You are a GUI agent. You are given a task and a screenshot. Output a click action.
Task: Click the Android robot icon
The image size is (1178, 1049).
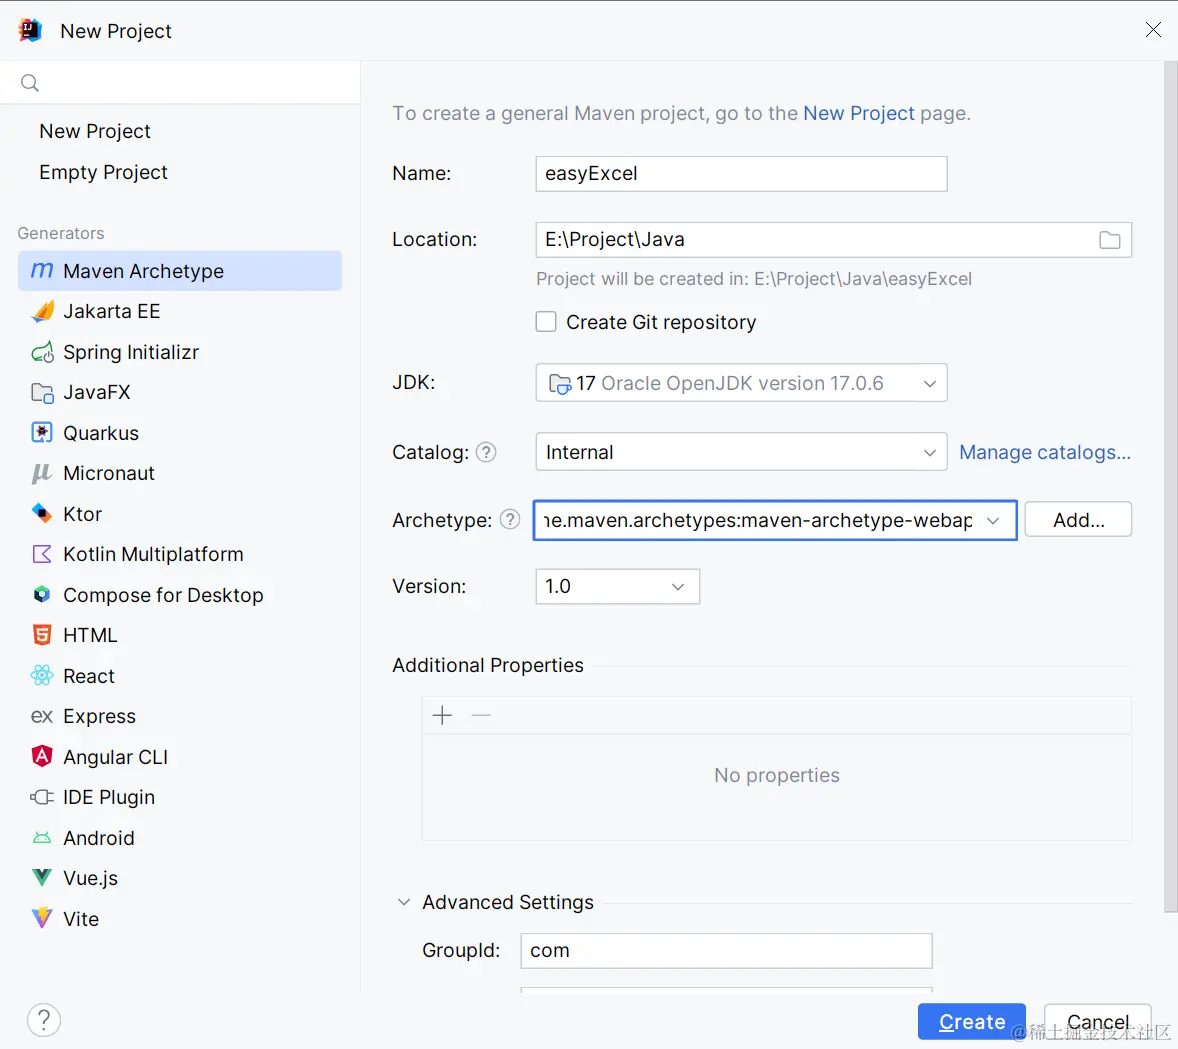tap(42, 838)
